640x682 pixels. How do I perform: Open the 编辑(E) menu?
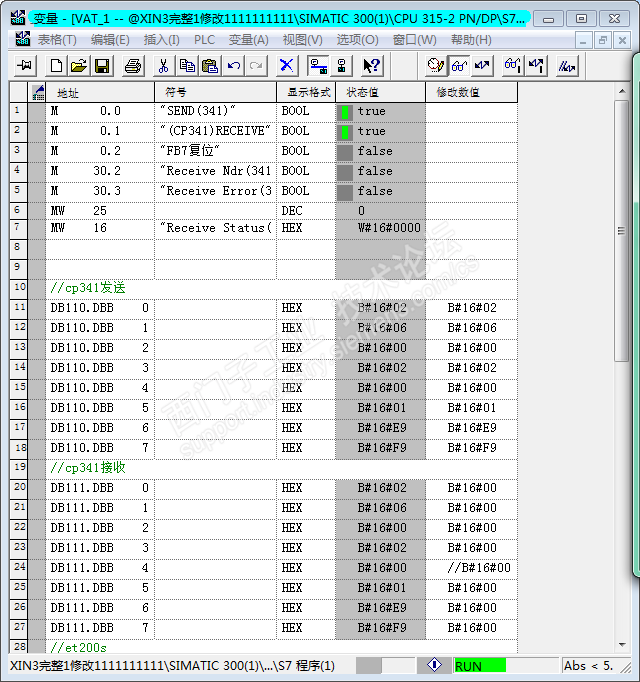(x=110, y=40)
